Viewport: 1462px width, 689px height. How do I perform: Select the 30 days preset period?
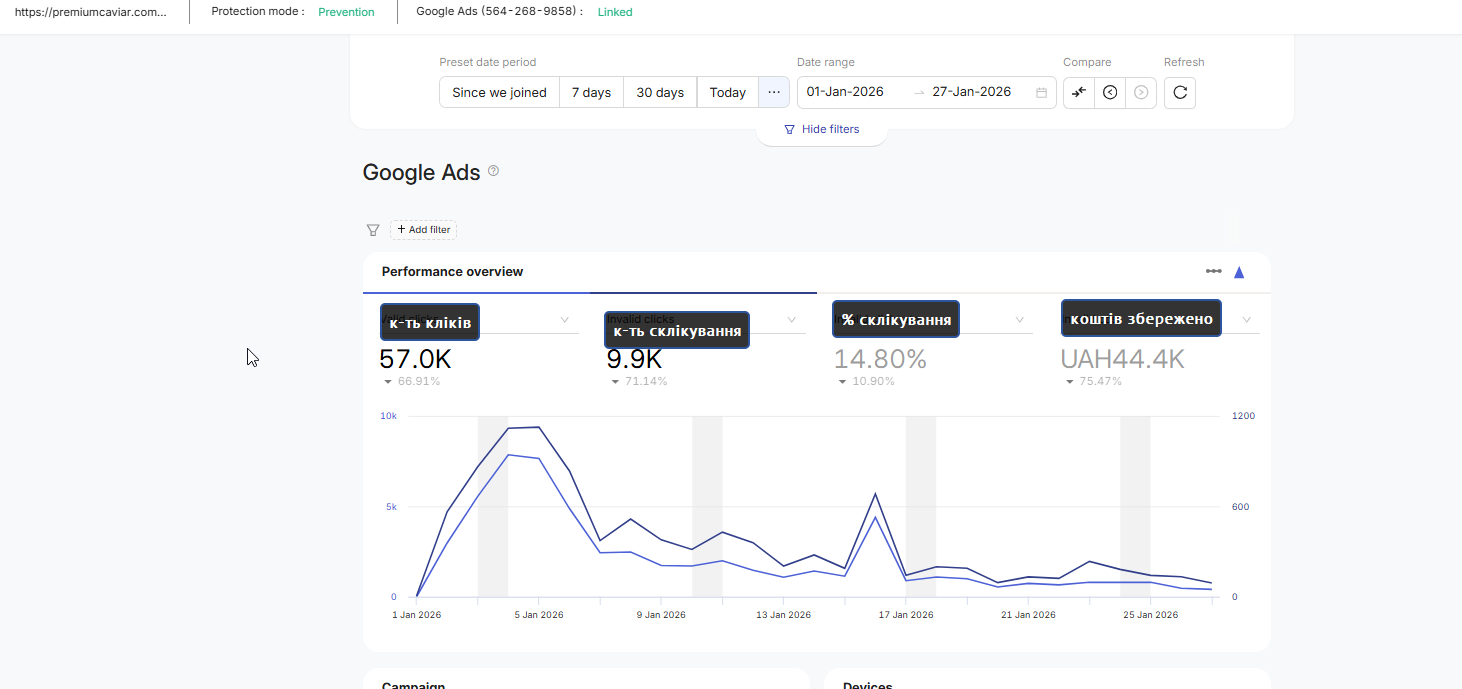(660, 92)
